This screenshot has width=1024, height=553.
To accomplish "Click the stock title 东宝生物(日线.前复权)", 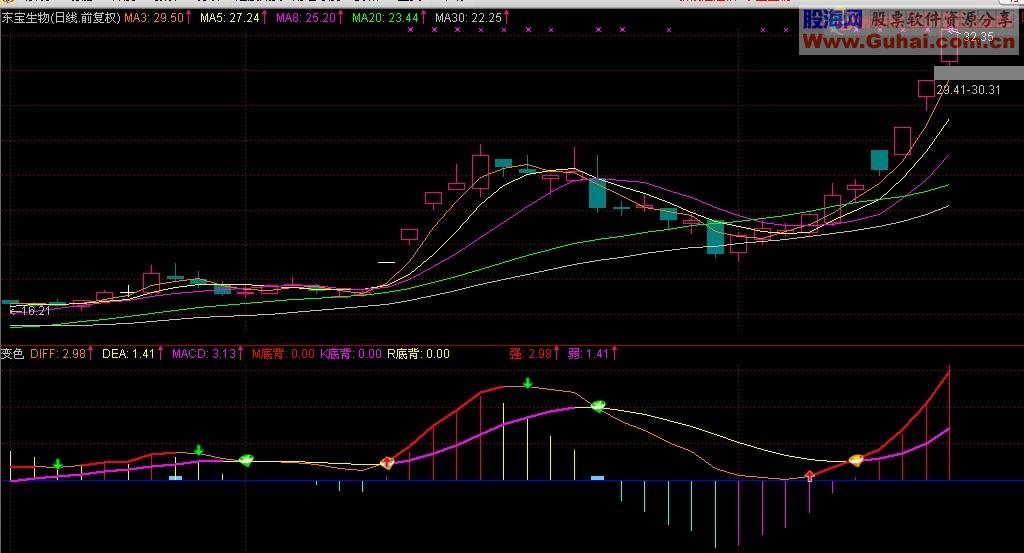I will point(61,18).
